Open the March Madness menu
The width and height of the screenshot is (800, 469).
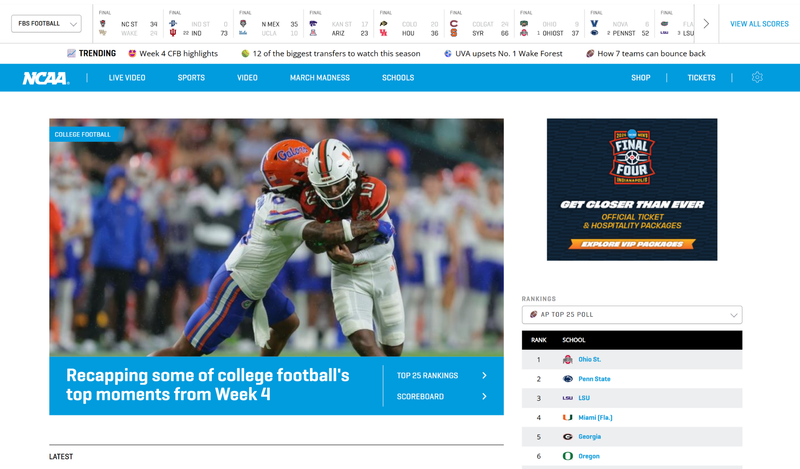pyautogui.click(x=320, y=78)
